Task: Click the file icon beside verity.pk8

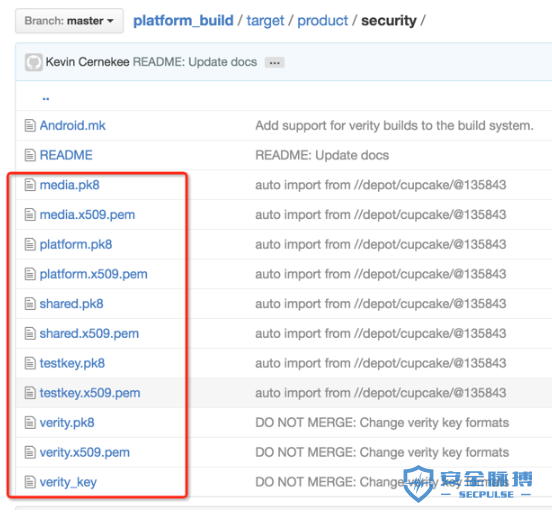Action: pyautogui.click(x=30, y=423)
